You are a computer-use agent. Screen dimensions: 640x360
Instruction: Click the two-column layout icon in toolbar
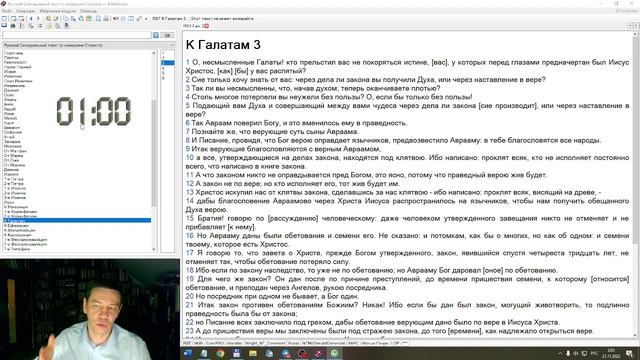coord(131,18)
